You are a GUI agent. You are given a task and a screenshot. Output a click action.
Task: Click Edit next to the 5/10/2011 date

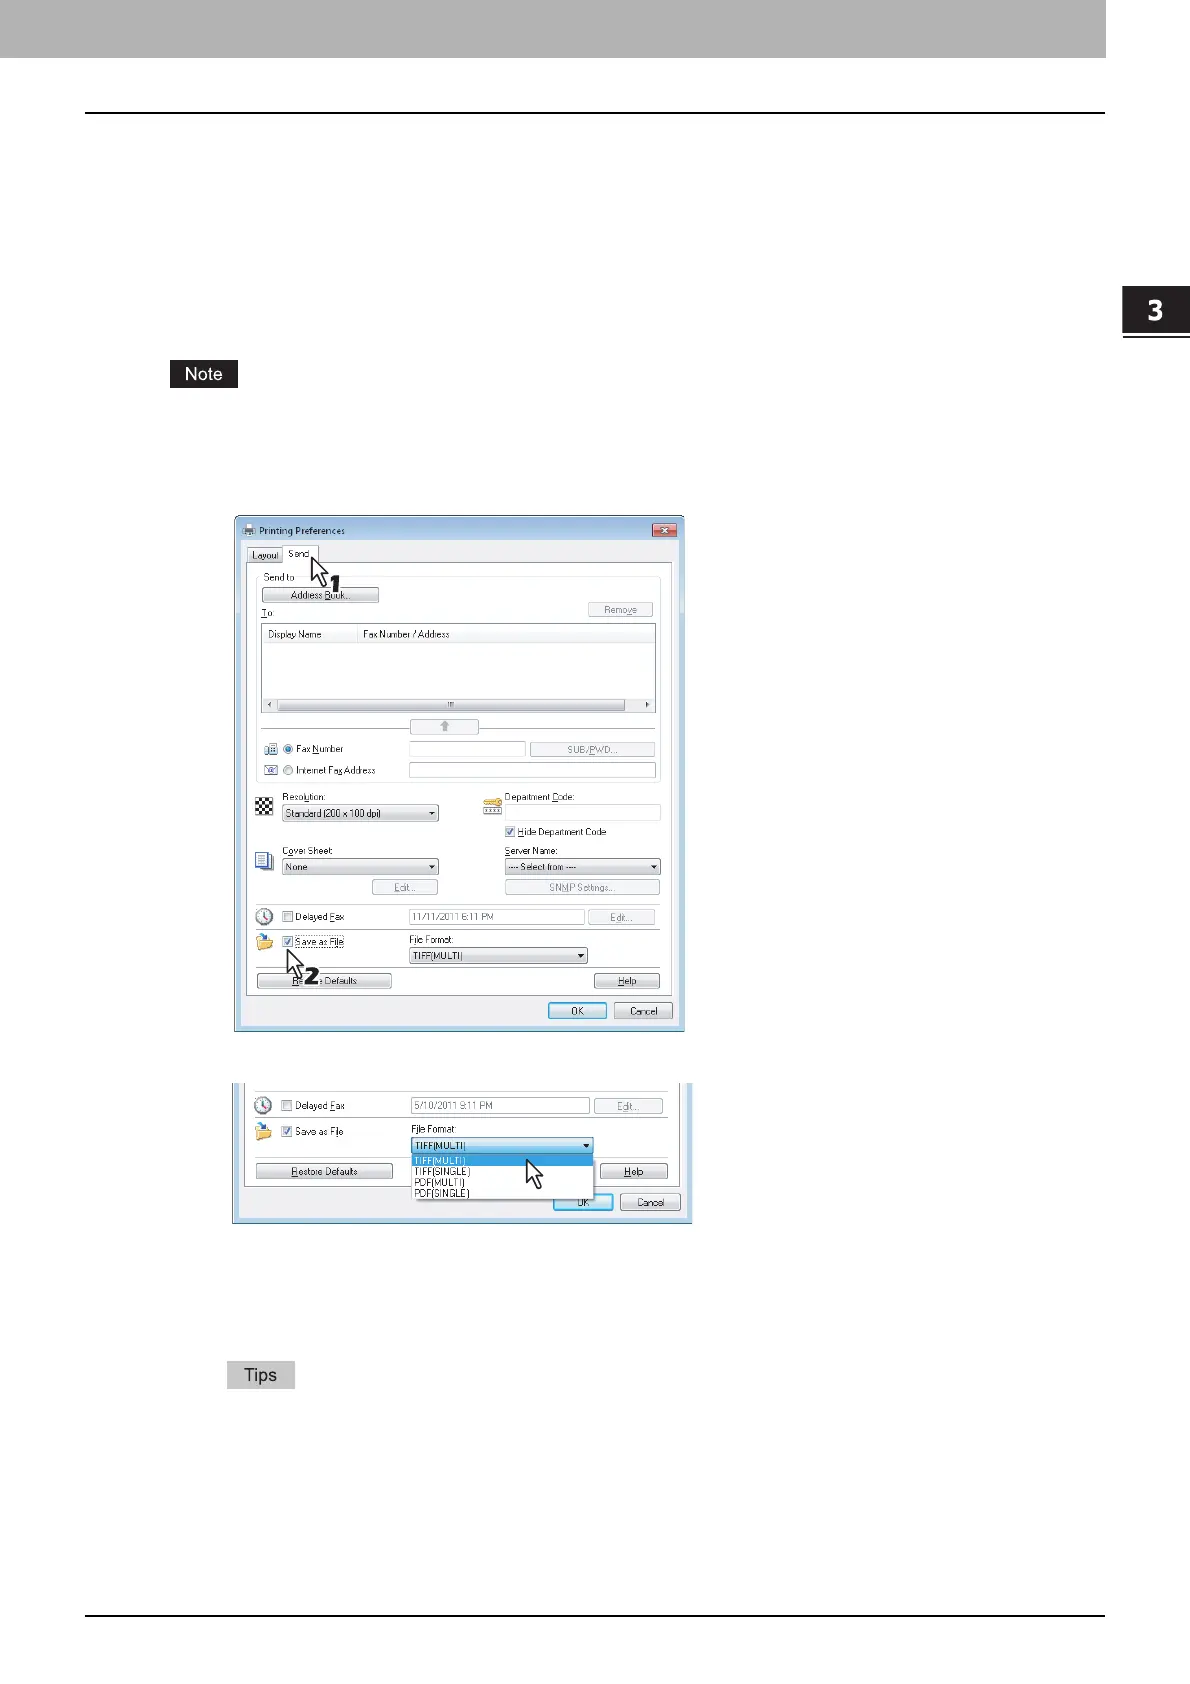point(628,1106)
